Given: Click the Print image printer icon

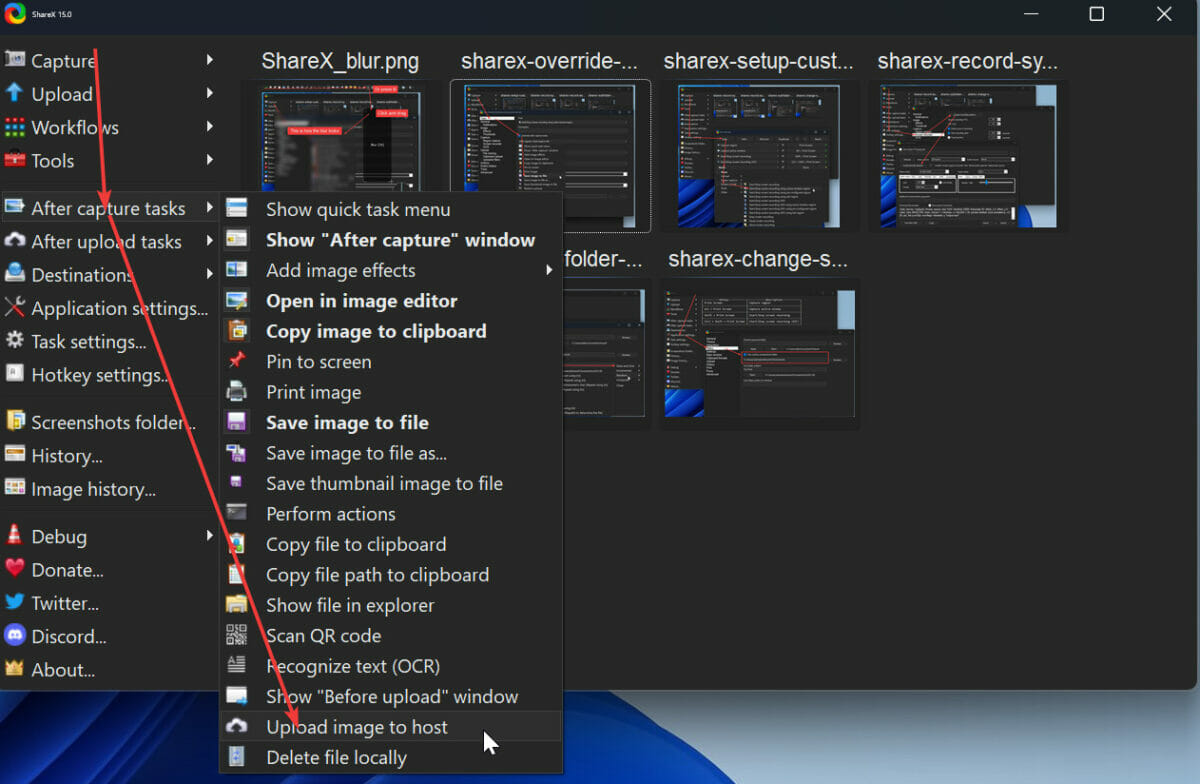Looking at the screenshot, I should [x=237, y=392].
